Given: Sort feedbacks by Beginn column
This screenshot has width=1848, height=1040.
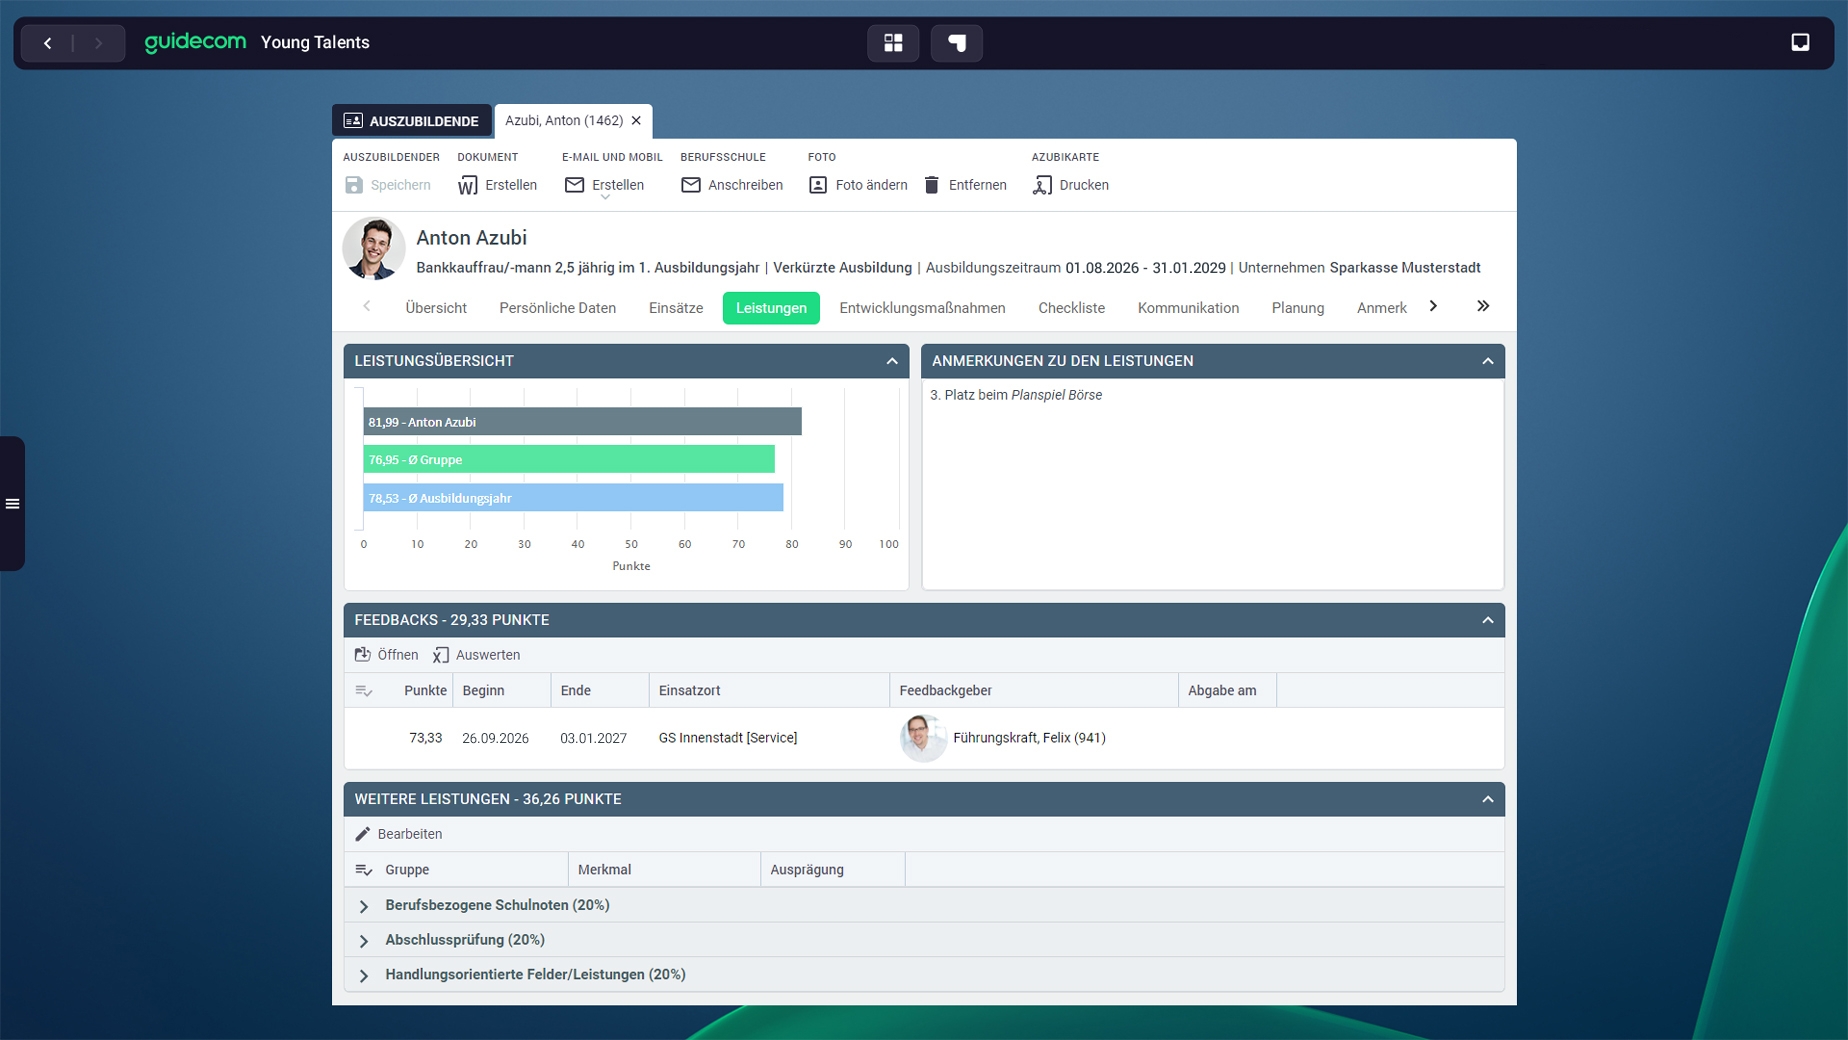Looking at the screenshot, I should coord(502,690).
